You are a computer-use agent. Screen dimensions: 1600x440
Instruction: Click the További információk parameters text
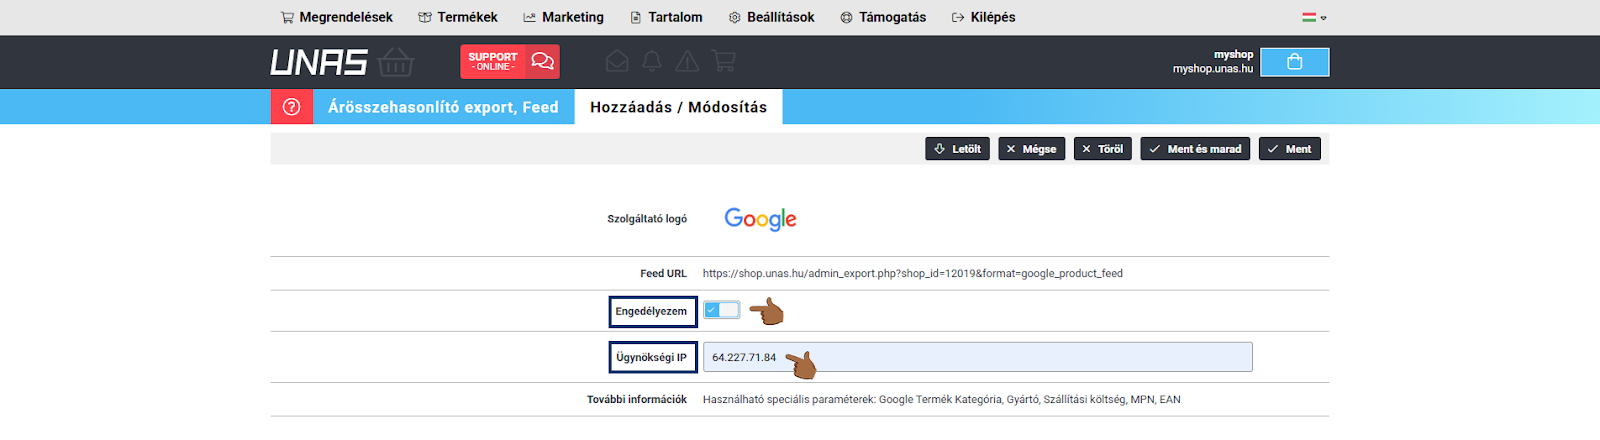[x=942, y=399]
